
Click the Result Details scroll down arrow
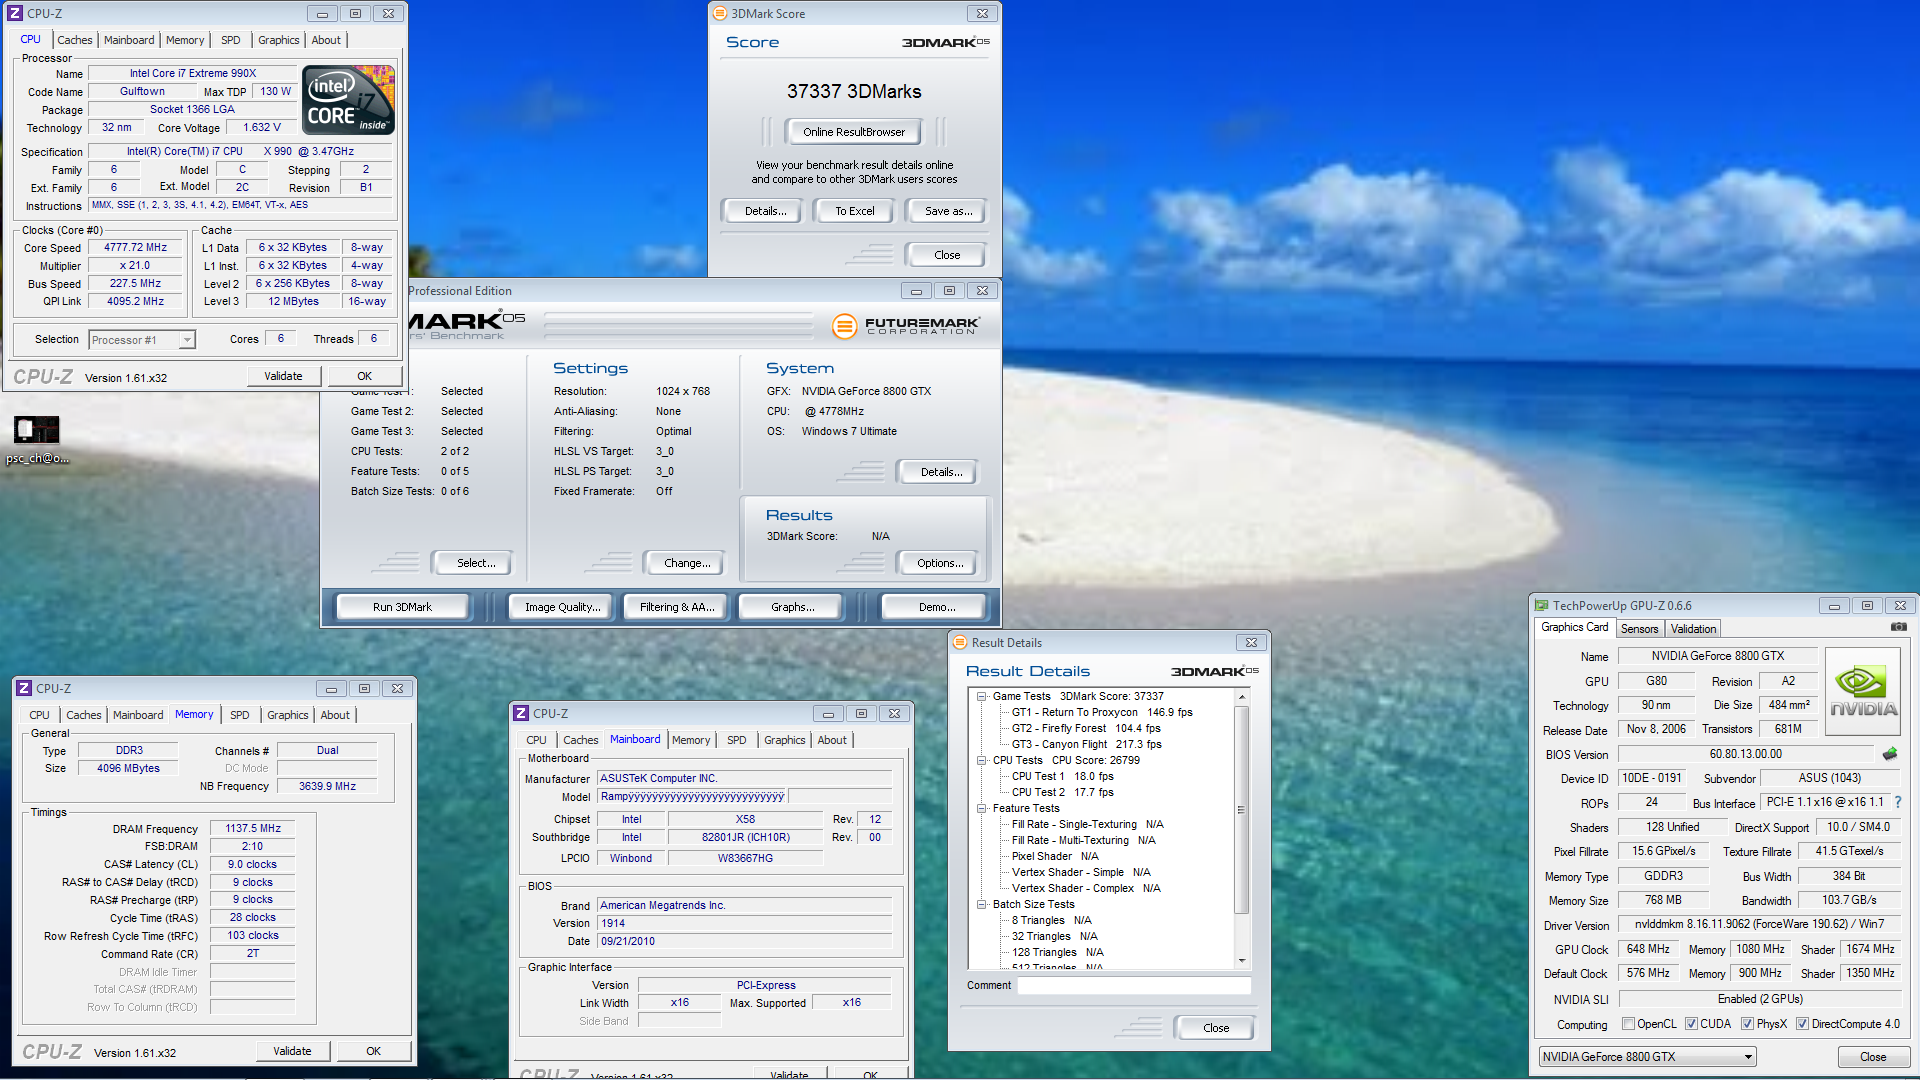coord(1242,960)
